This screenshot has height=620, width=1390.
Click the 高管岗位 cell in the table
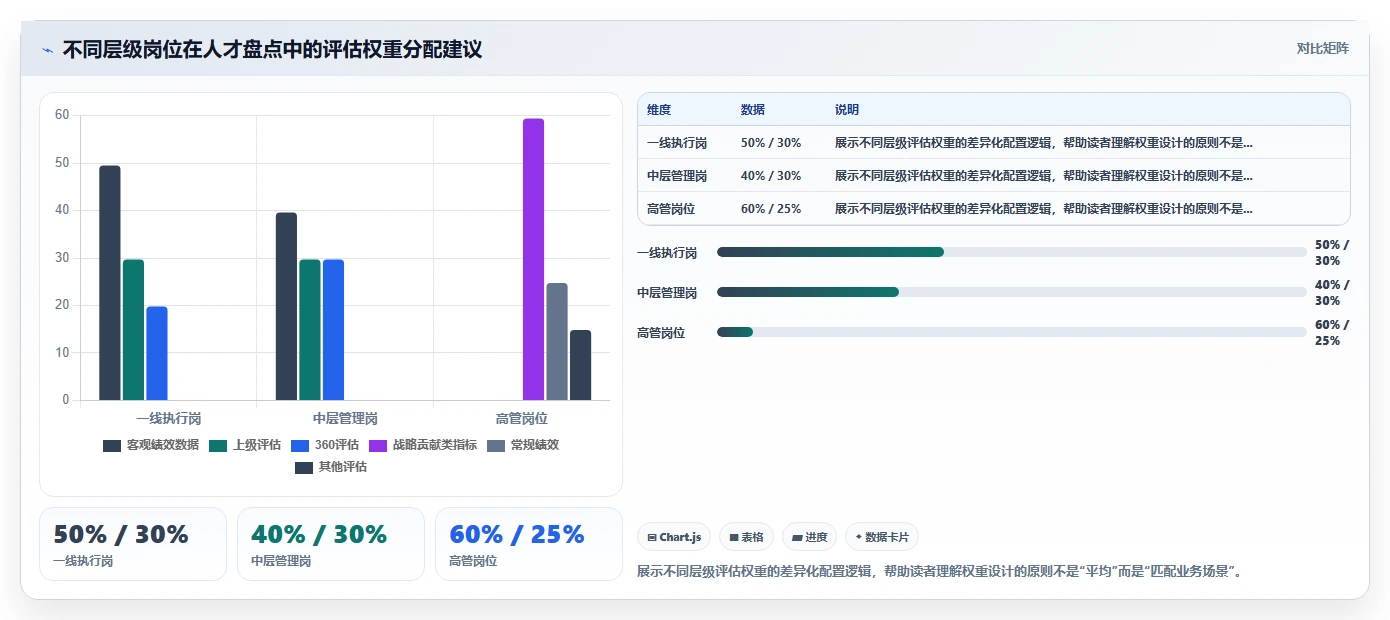tap(671, 209)
